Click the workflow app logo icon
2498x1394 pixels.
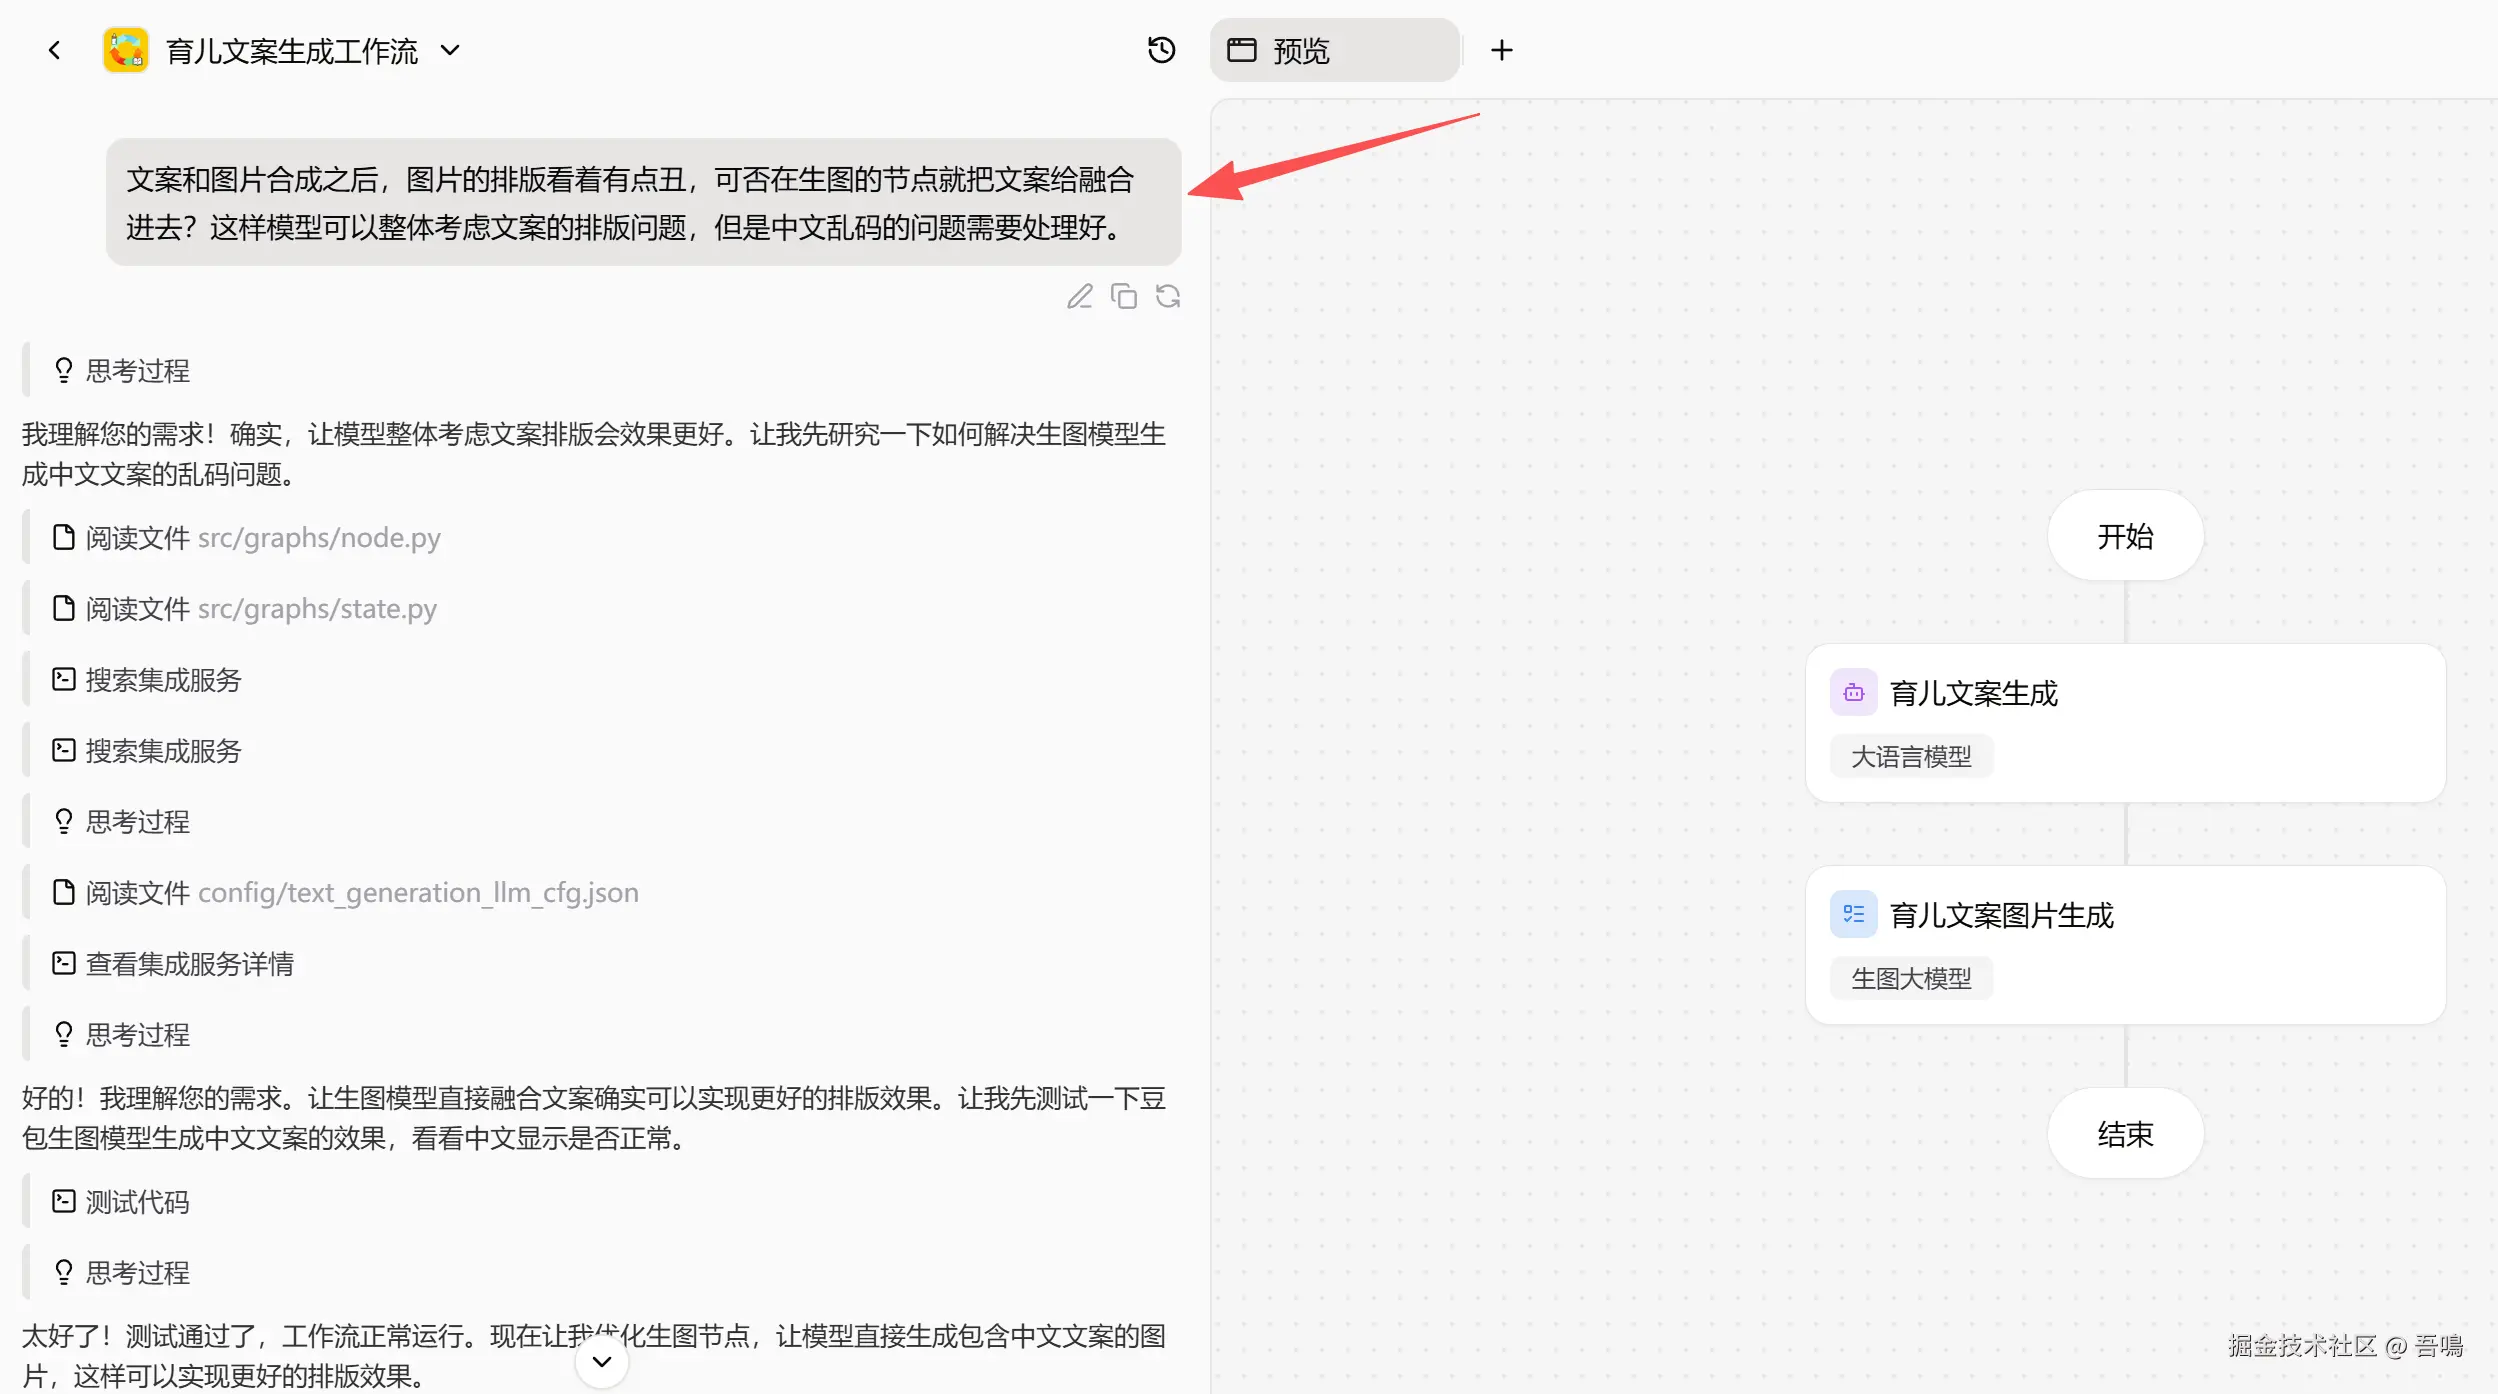[x=126, y=50]
